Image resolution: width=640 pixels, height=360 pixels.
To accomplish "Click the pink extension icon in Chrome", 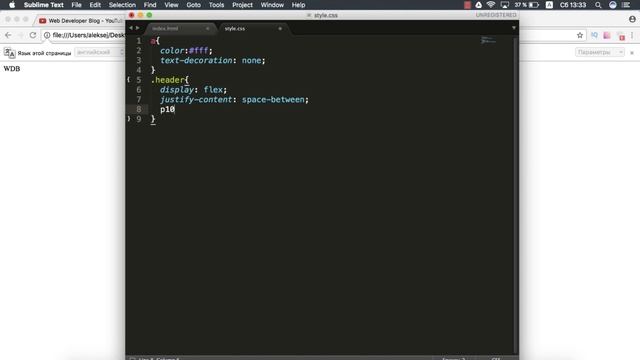I will click(x=607, y=35).
